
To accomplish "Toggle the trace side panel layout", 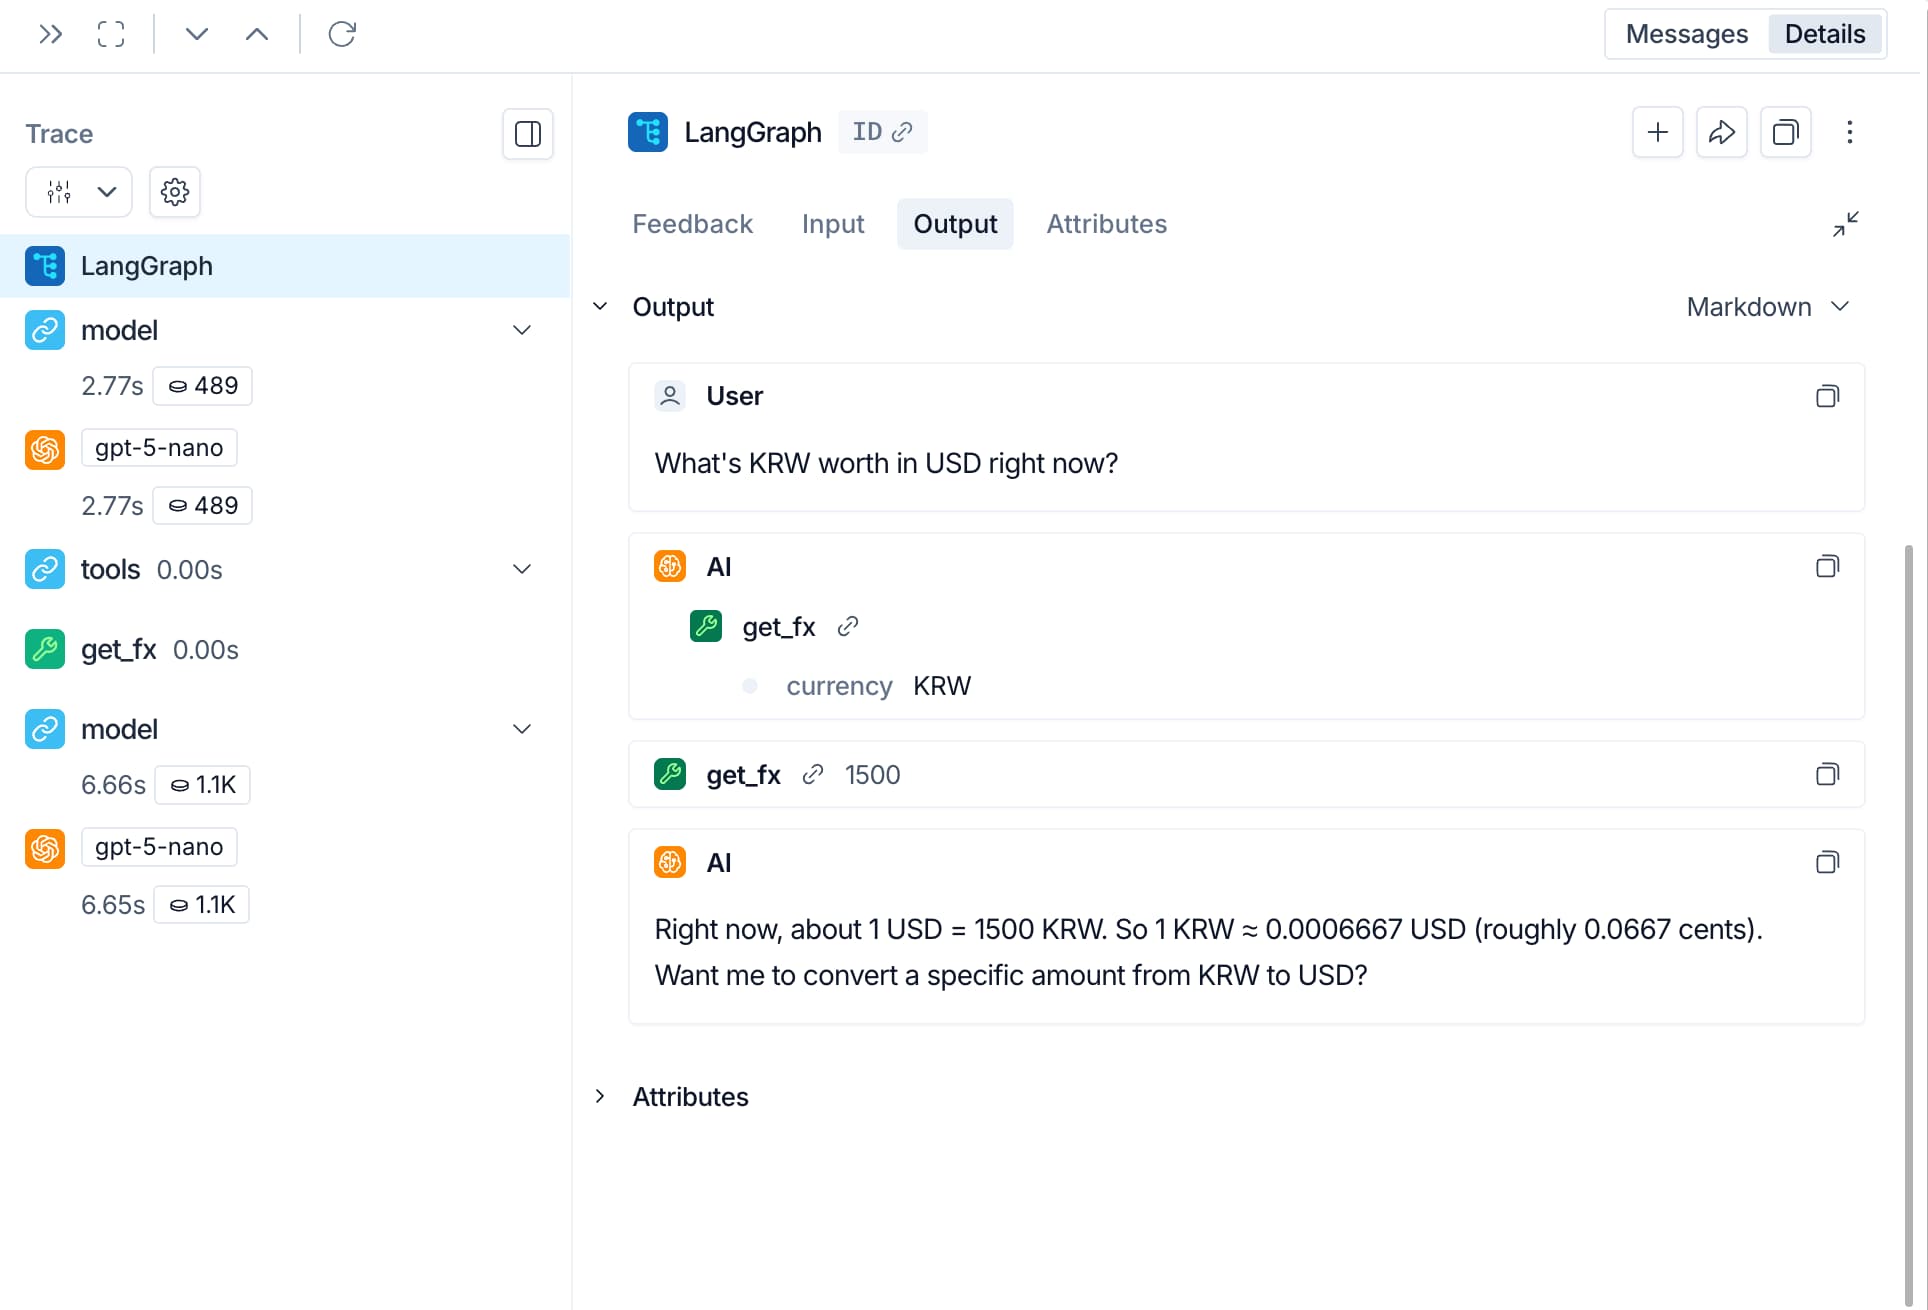I will (527, 134).
